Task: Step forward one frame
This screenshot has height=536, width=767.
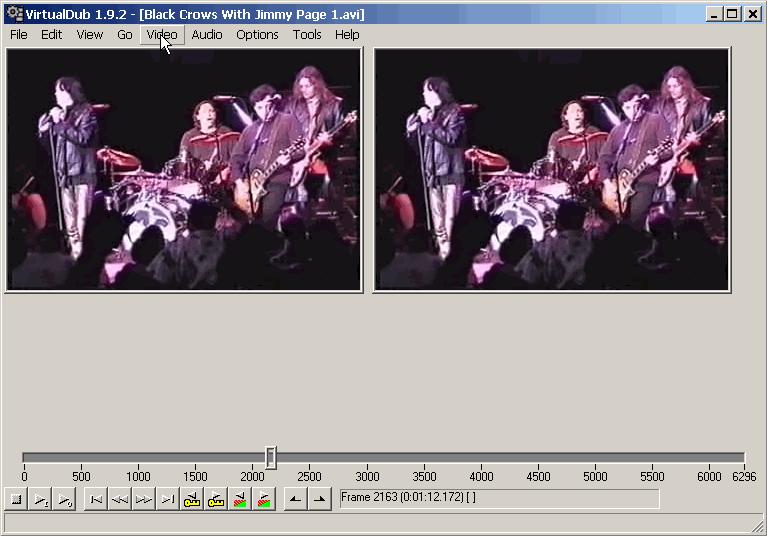Action: click(144, 499)
